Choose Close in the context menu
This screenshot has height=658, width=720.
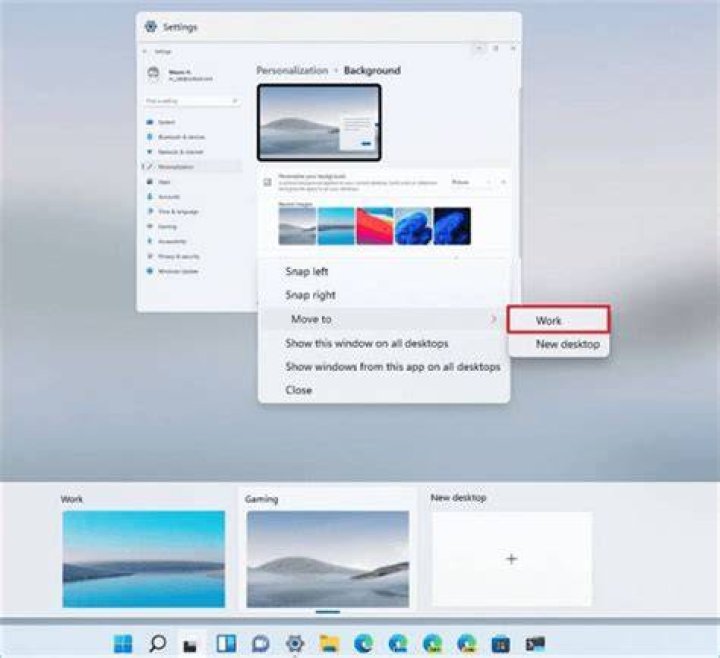pos(298,390)
